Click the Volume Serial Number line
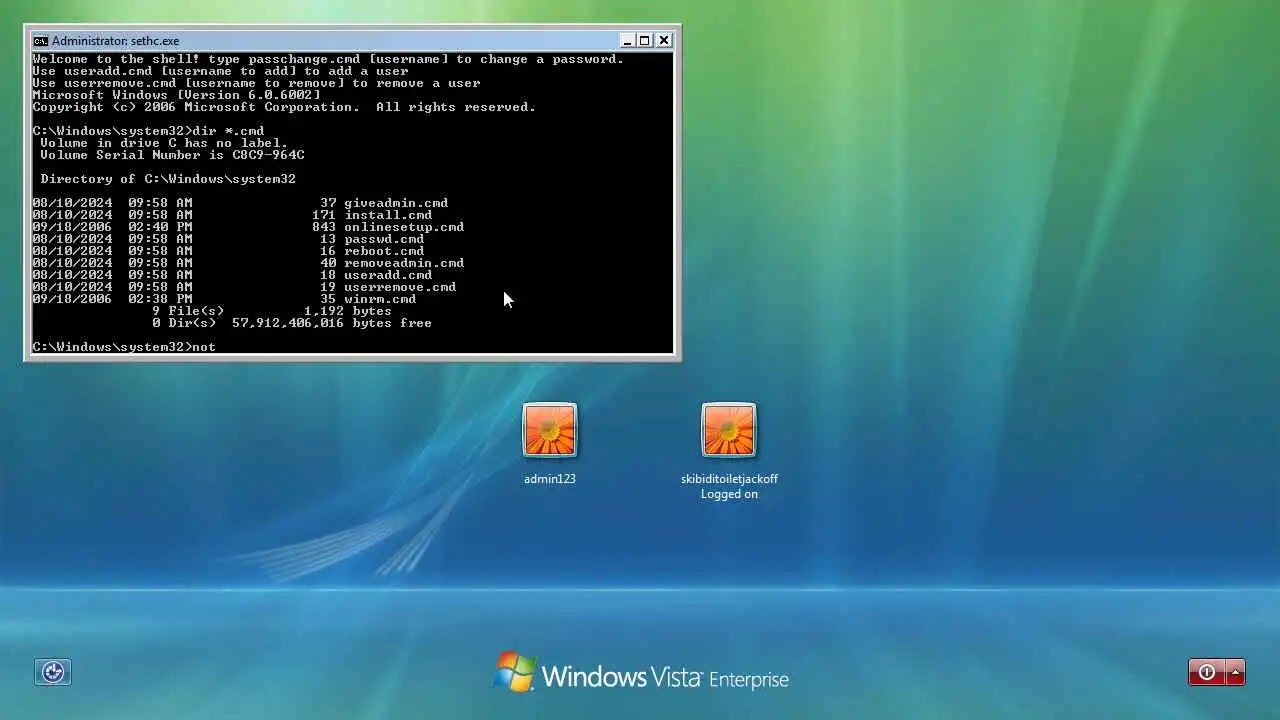 [172, 155]
